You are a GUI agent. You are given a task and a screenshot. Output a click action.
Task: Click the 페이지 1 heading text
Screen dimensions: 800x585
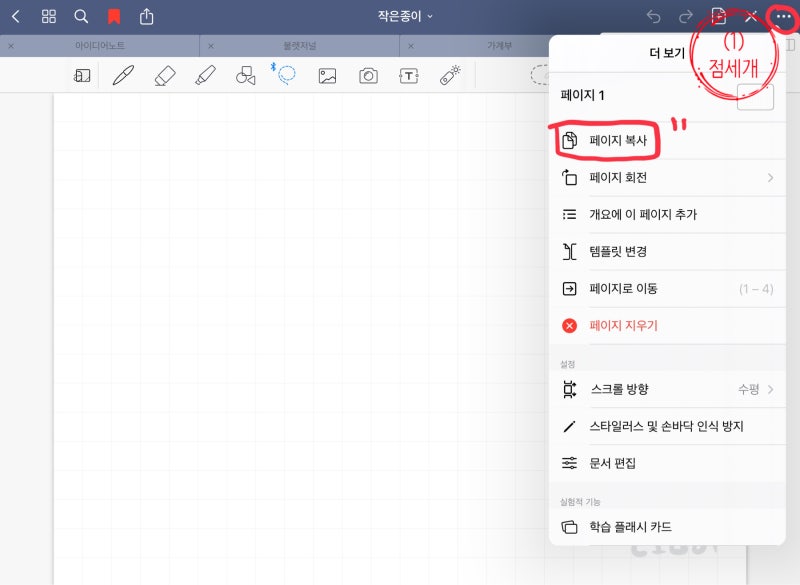point(582,95)
